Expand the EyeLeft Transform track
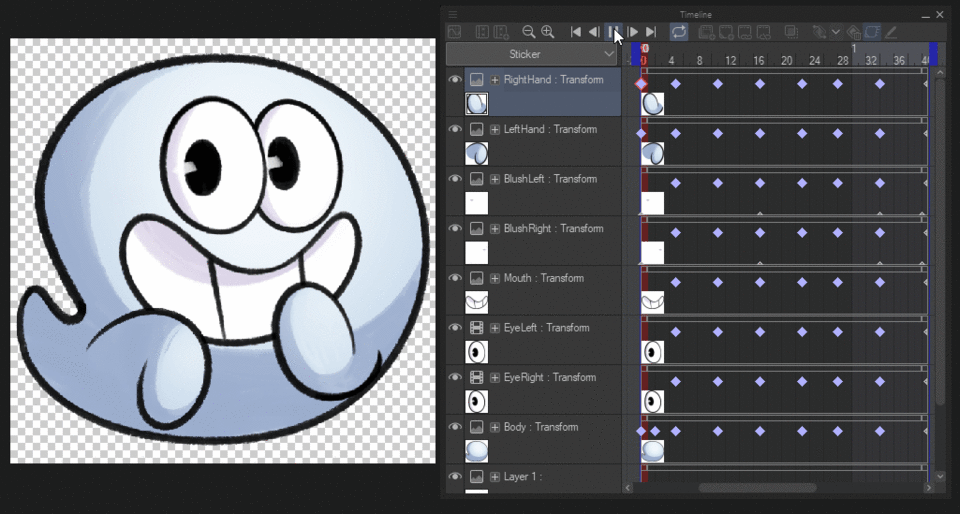Viewport: 960px width, 514px height. [x=495, y=328]
